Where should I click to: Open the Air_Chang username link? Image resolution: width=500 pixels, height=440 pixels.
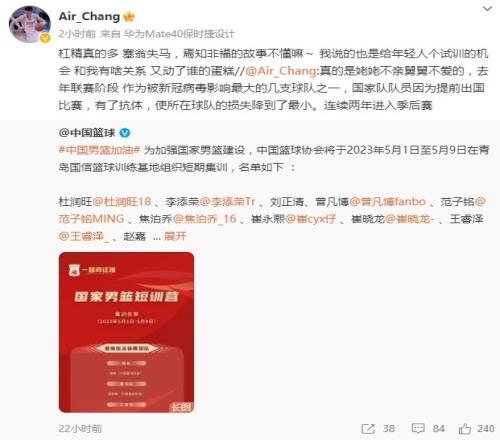(89, 16)
